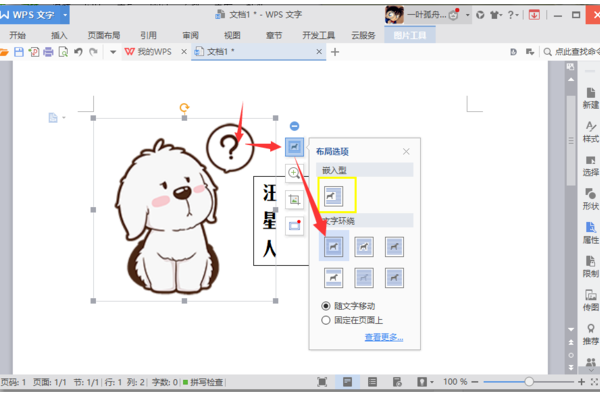Select 固定在页面上 radio option
Screen dimensions: 600x400
(352, 320)
